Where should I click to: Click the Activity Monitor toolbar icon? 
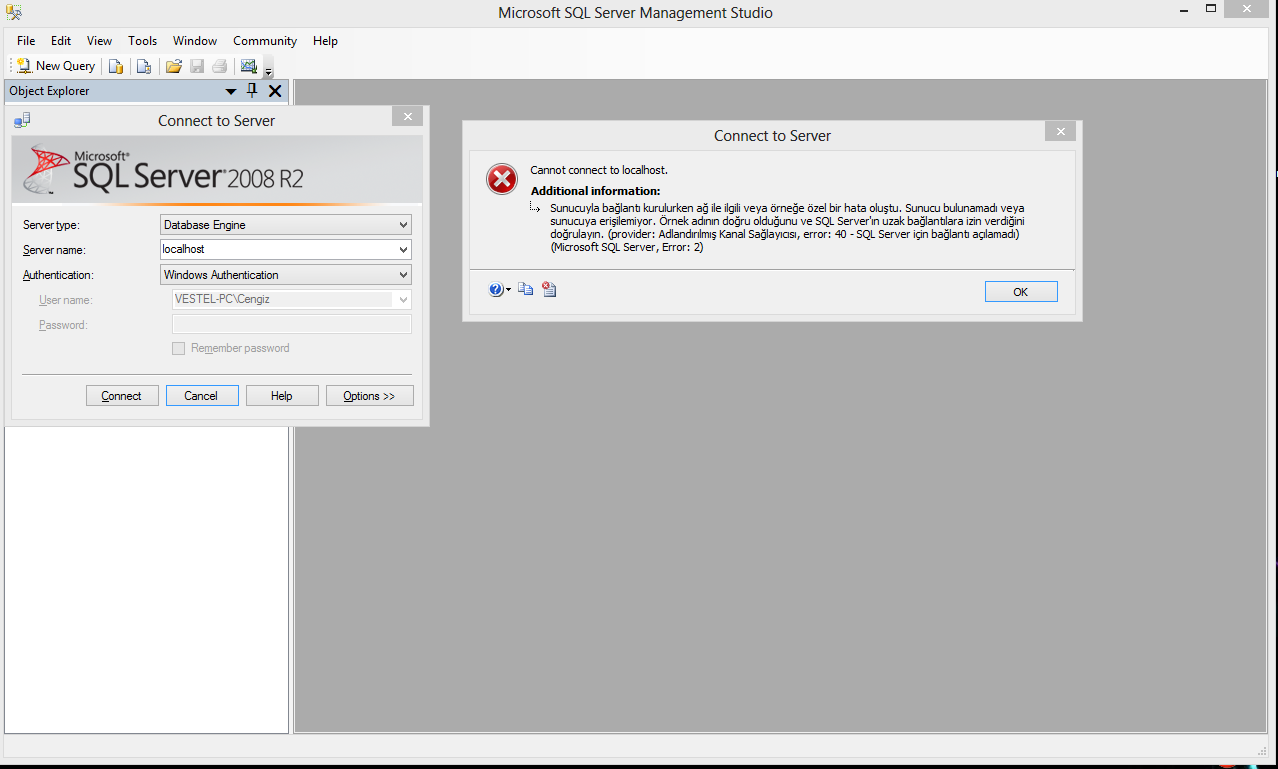click(248, 67)
